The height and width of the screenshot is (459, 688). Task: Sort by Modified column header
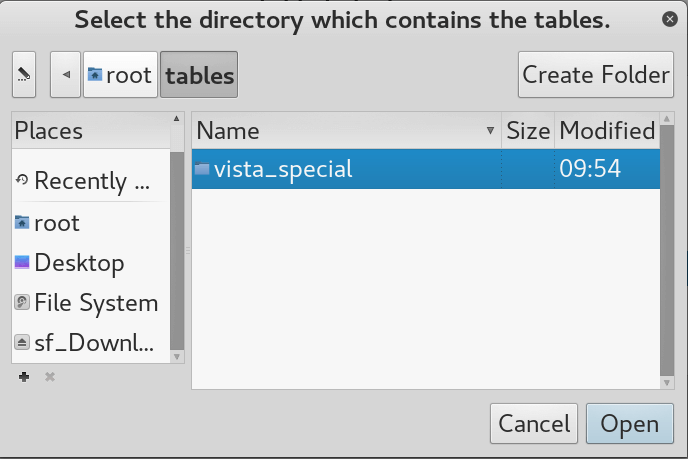coord(606,131)
